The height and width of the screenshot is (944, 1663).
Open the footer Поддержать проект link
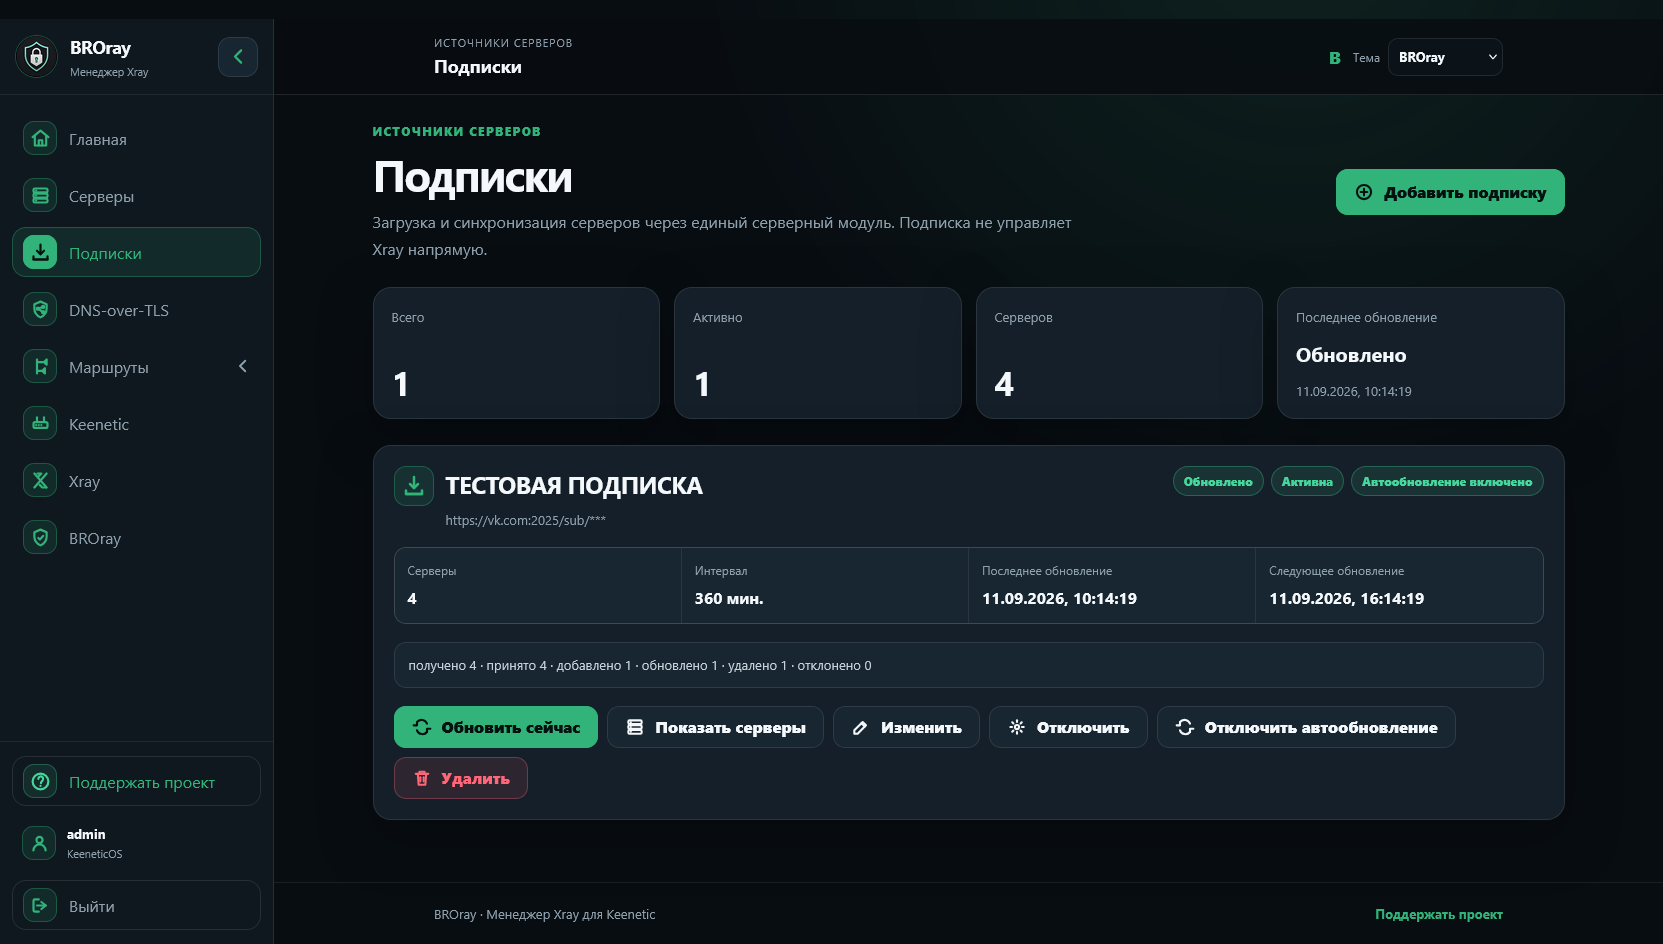[1439, 914]
